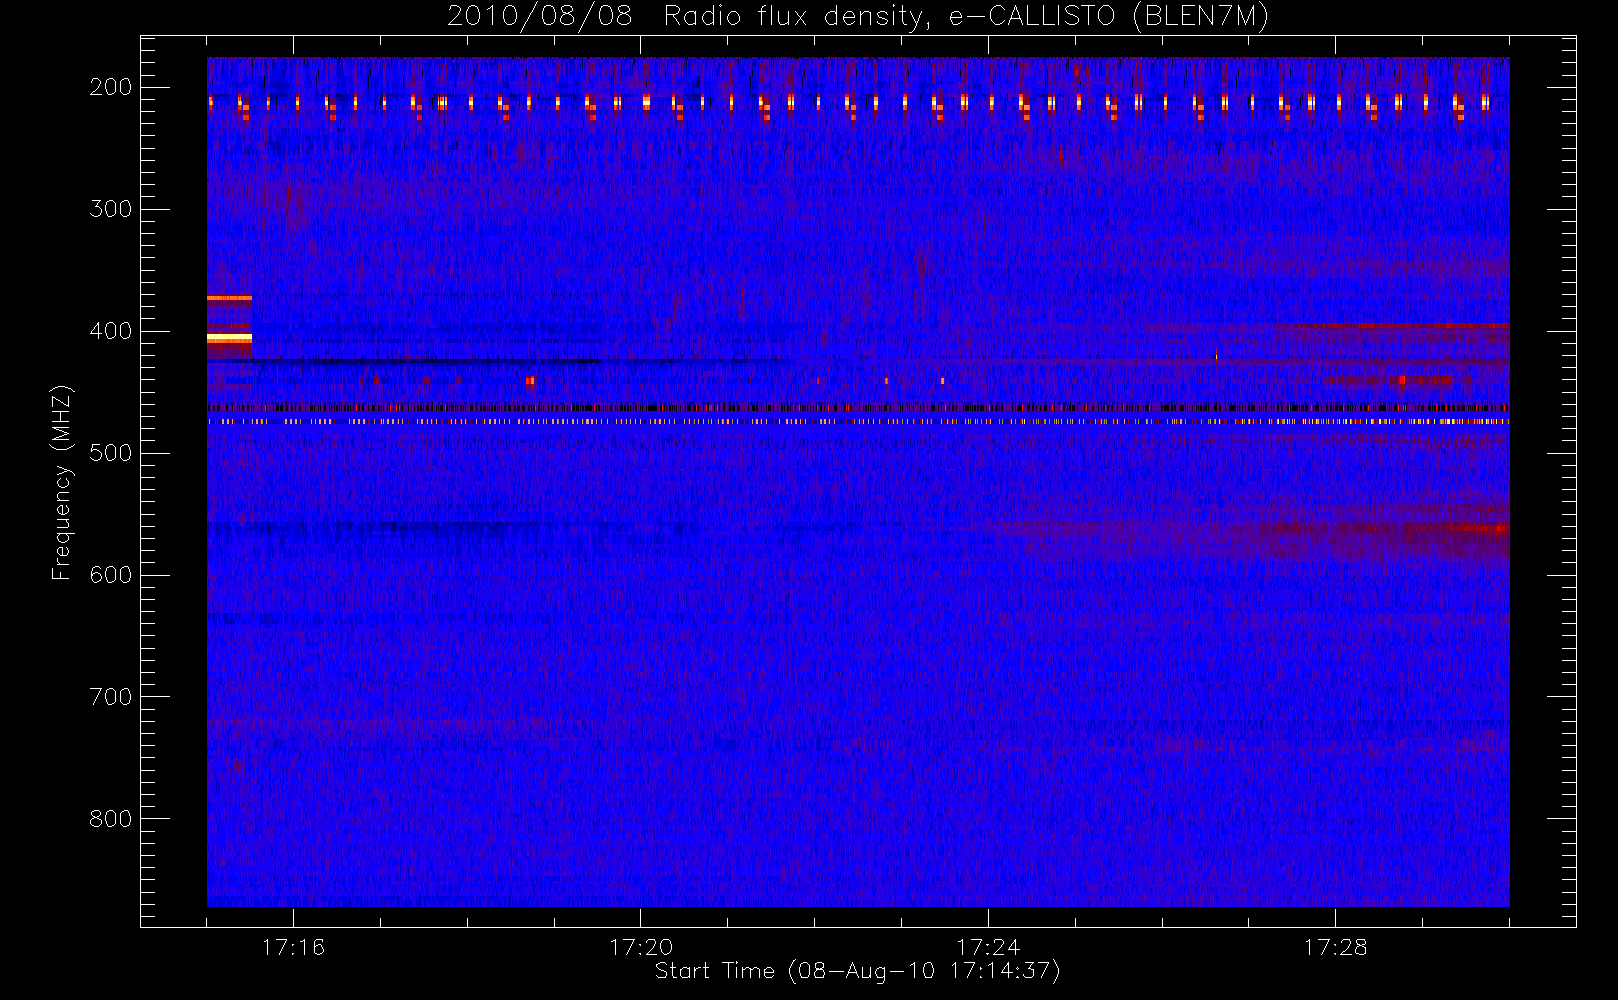Select the 300 frequency tick label

coord(111,209)
